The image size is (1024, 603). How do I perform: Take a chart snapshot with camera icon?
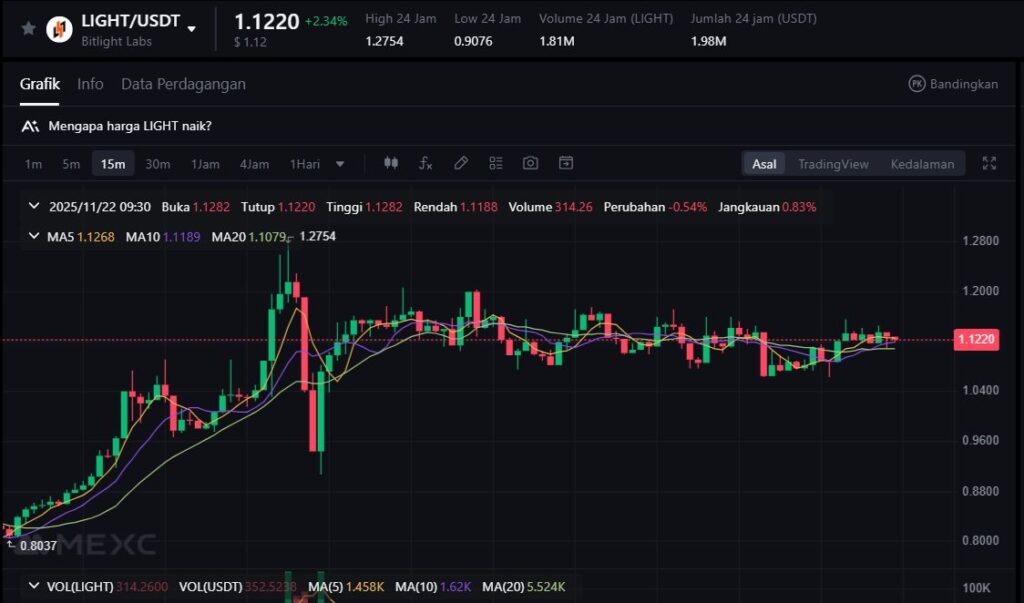click(531, 164)
